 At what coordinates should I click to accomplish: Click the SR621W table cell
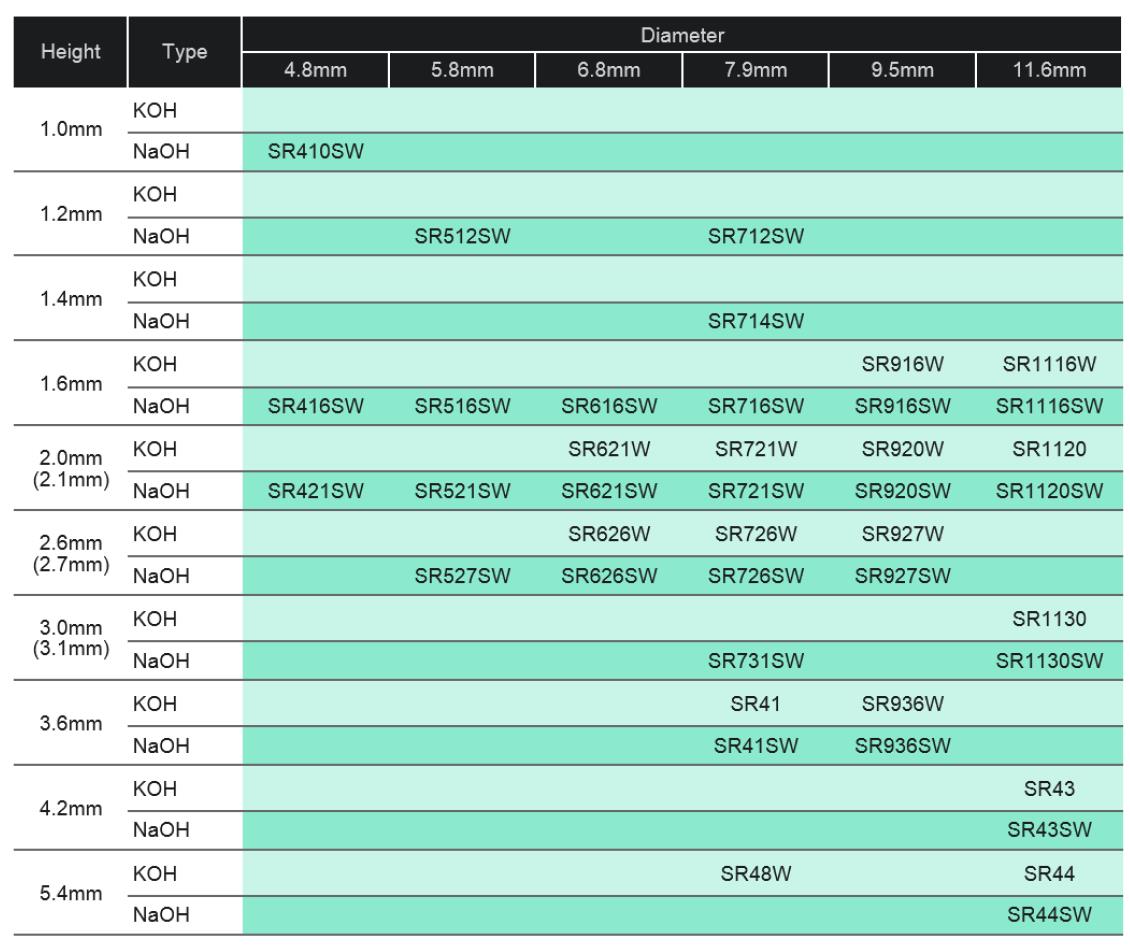pyautogui.click(x=609, y=450)
